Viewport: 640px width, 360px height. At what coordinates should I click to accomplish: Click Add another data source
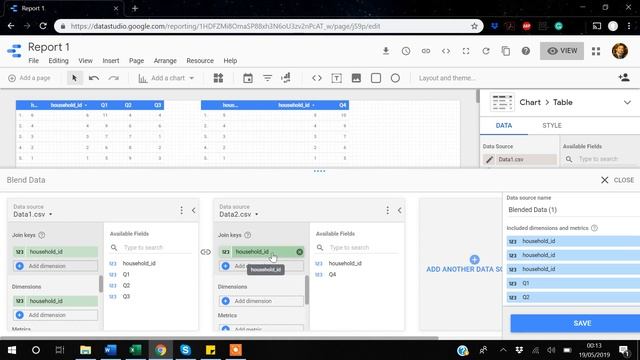pos(464,264)
